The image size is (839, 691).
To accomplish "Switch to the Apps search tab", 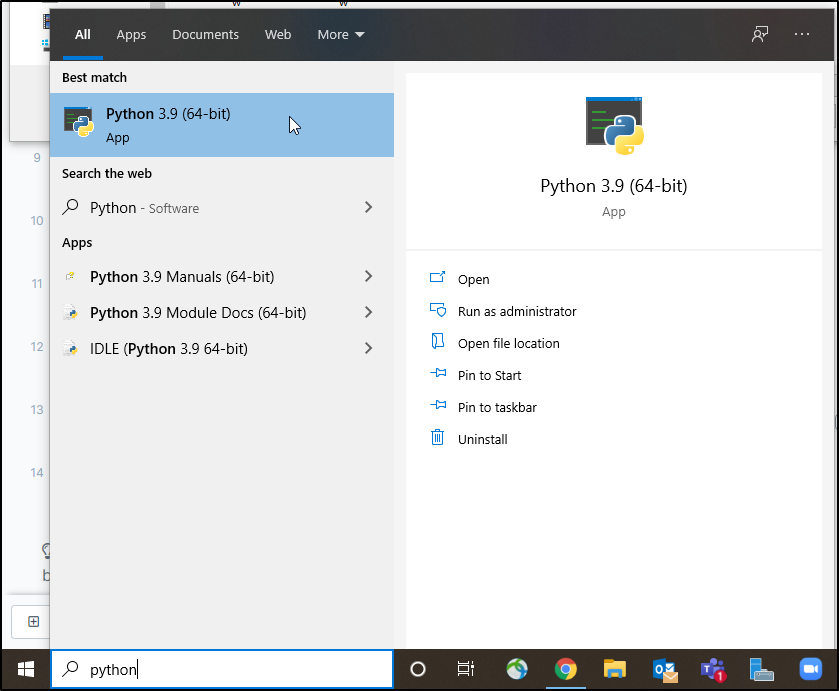I will point(131,34).
